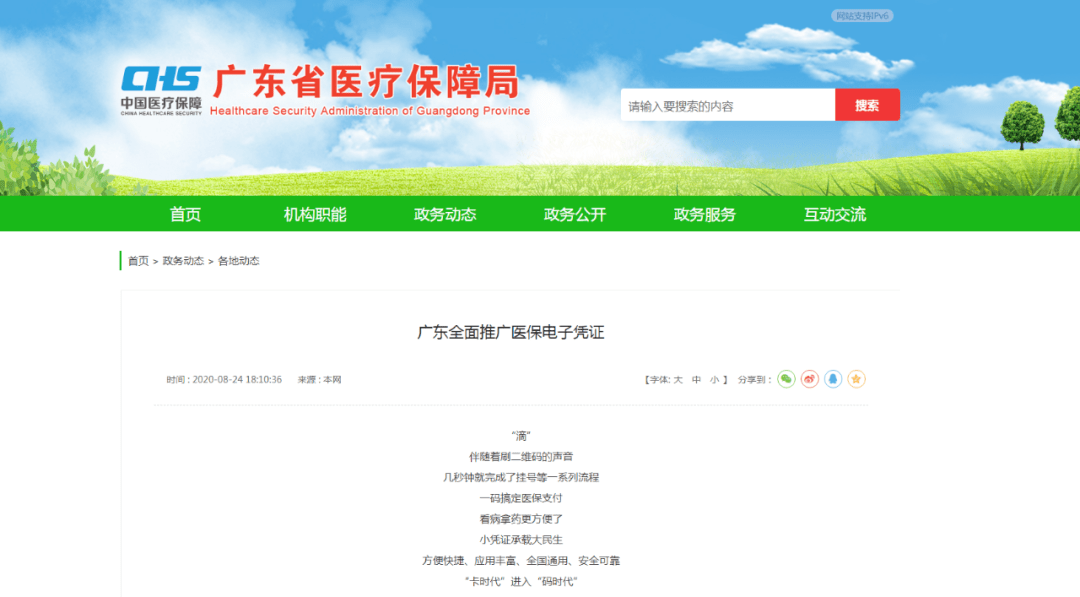Share article to Weibo
This screenshot has height=597, width=1080.
click(x=810, y=379)
